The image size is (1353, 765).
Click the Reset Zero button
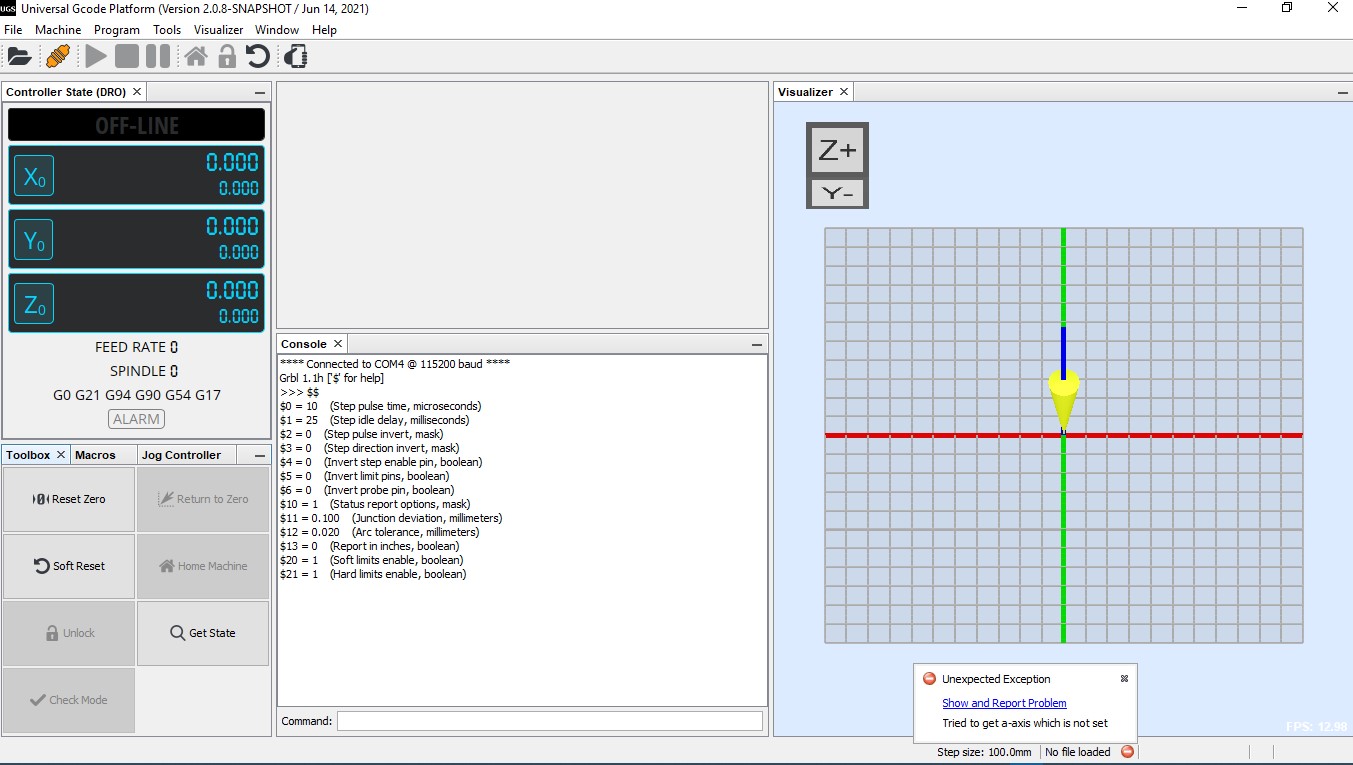pyautogui.click(x=69, y=499)
